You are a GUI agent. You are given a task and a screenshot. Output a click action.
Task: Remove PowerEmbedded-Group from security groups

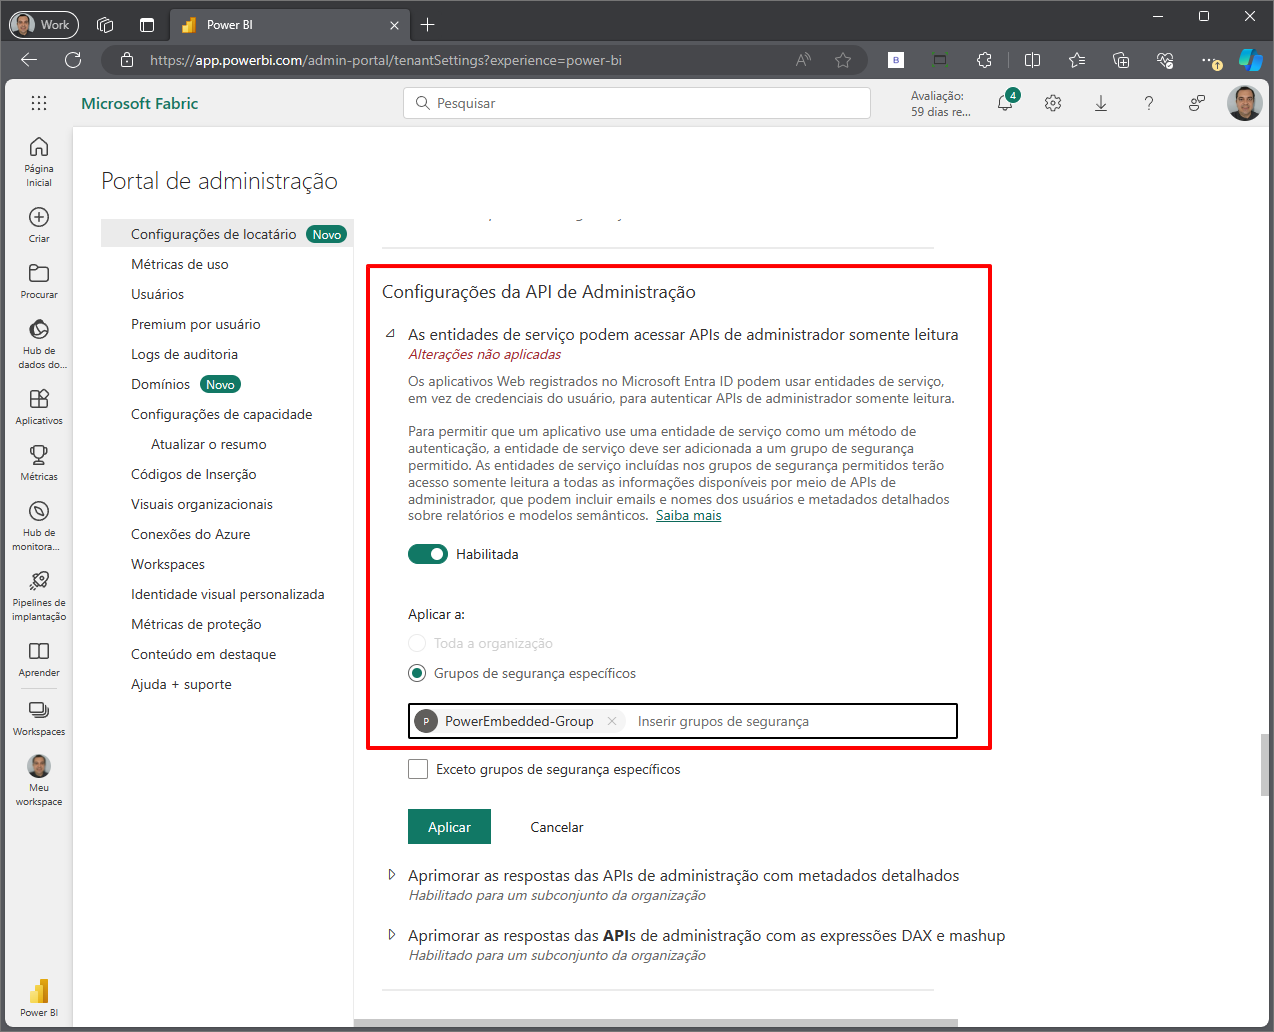(x=612, y=721)
